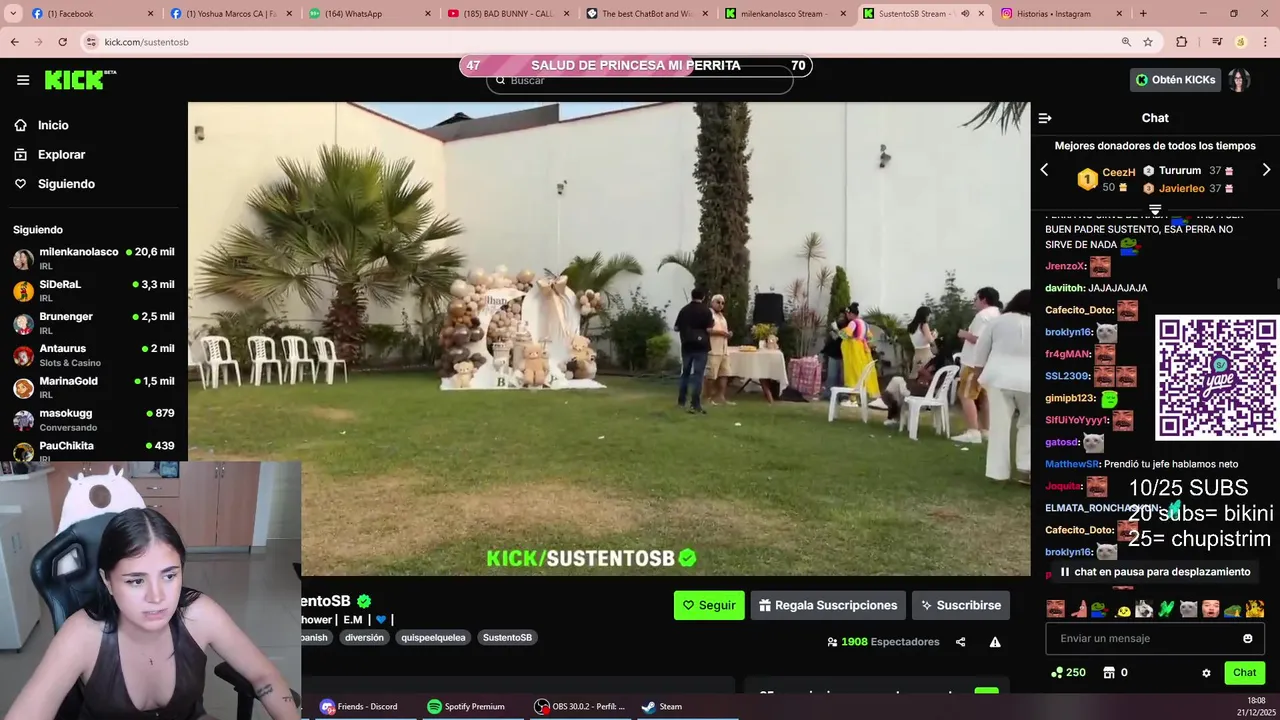
Task: Show next top donors
Action: [1266, 170]
